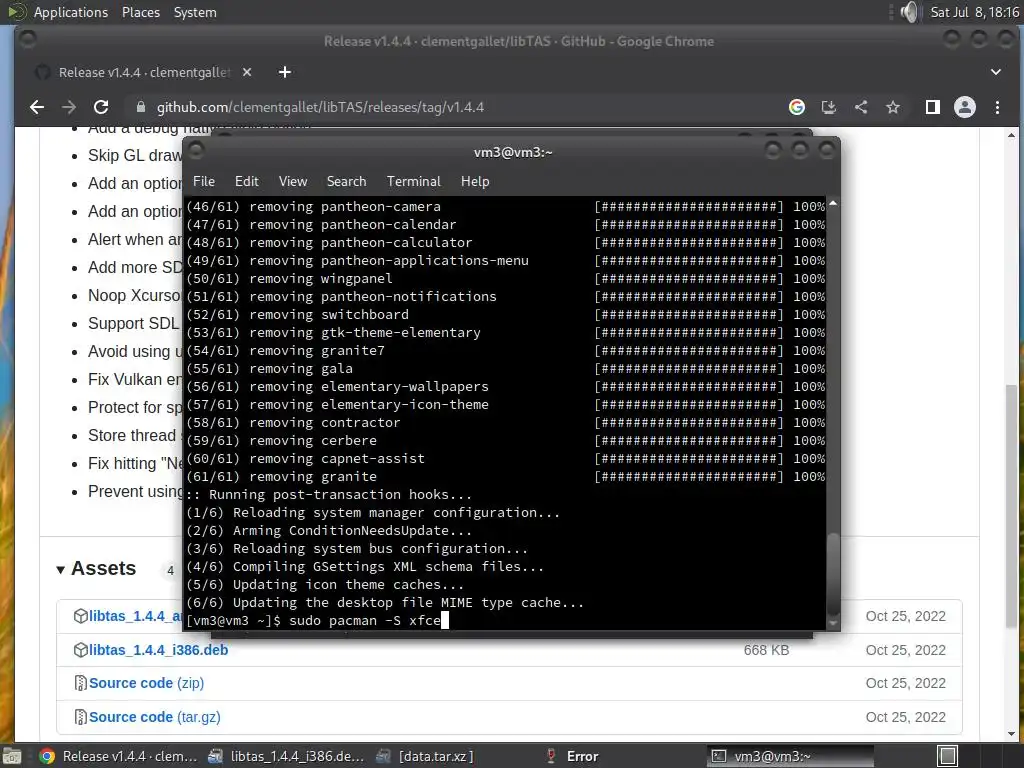Collapse the Assets section triangle
The image size is (1024, 768).
pyautogui.click(x=60, y=569)
